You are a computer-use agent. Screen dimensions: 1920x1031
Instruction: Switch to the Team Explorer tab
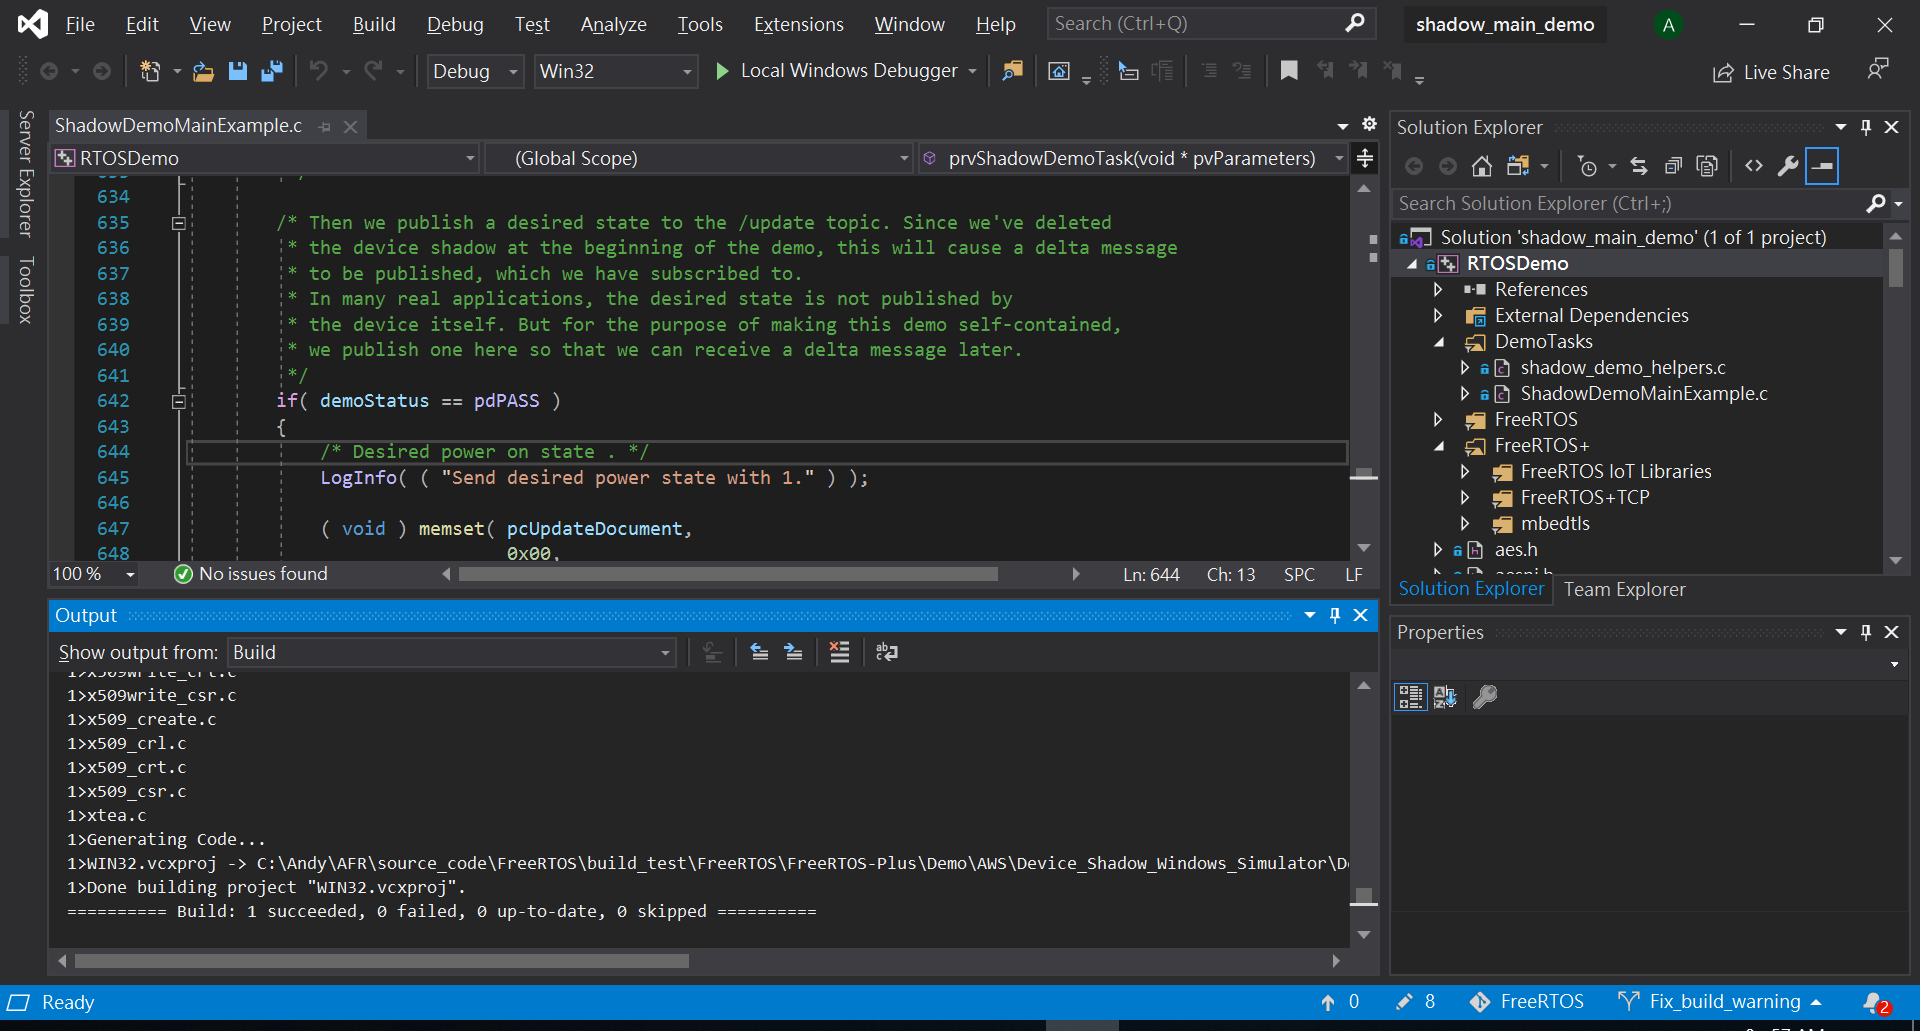[x=1623, y=589]
